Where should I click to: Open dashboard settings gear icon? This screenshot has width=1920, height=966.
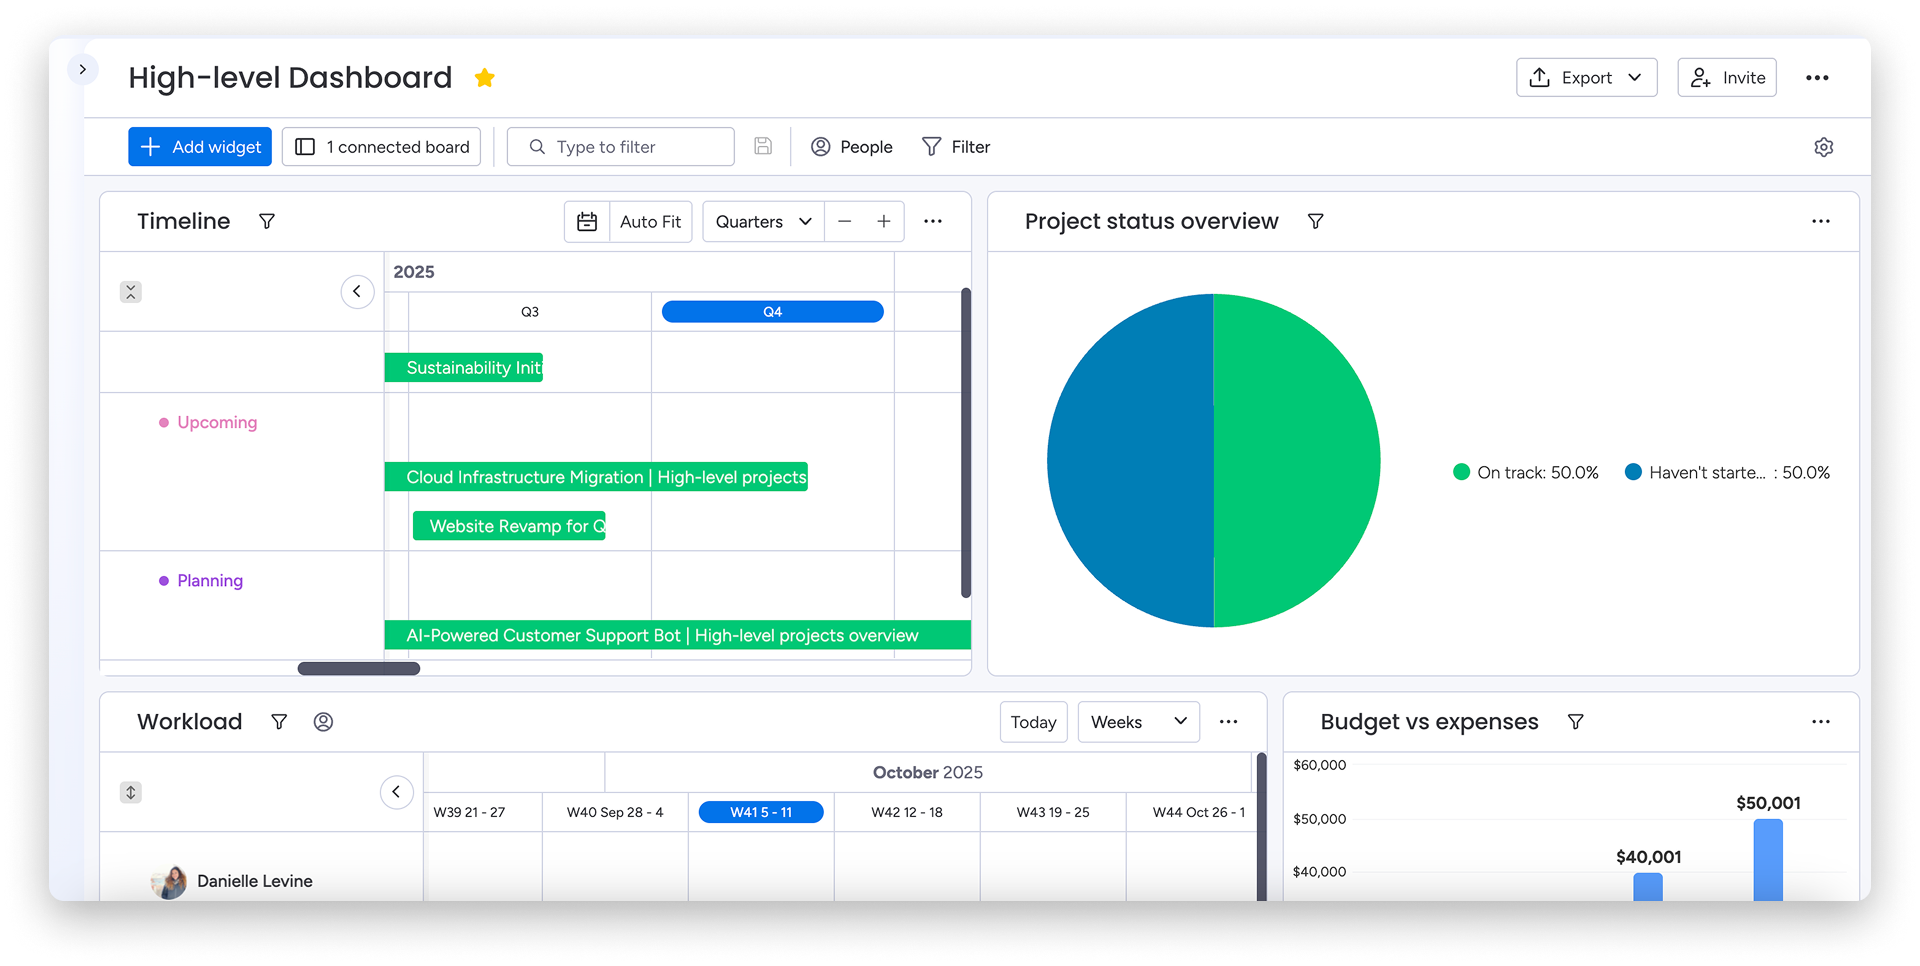pyautogui.click(x=1823, y=147)
